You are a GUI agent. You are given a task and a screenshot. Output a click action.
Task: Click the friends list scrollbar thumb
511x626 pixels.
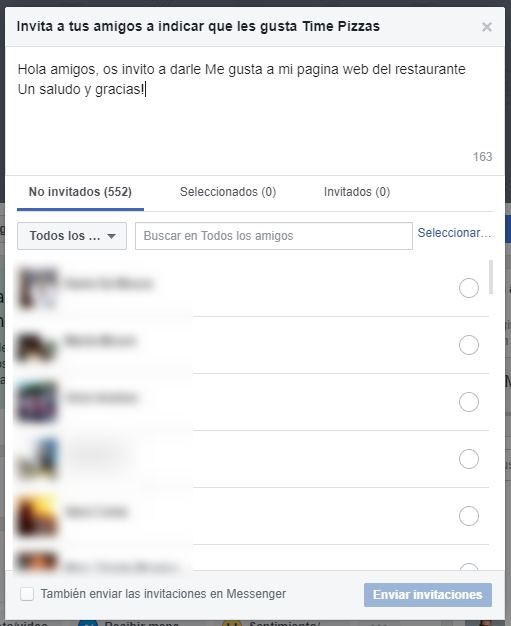coord(491,277)
